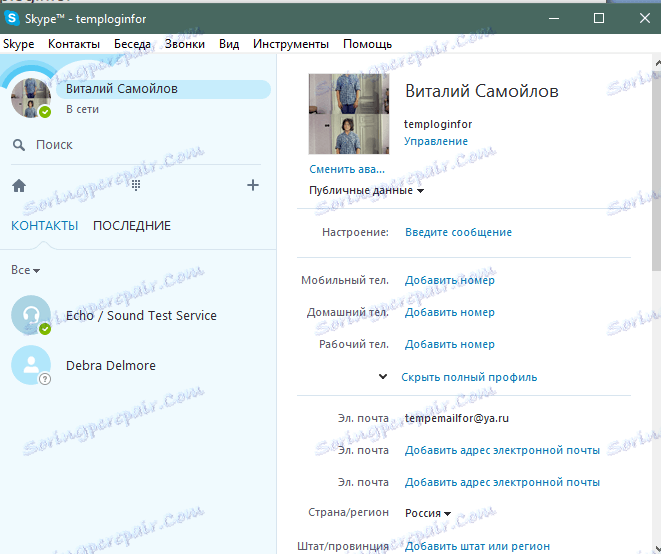Open the Вид menu
Viewport: 661px width, 554px height.
(x=229, y=44)
